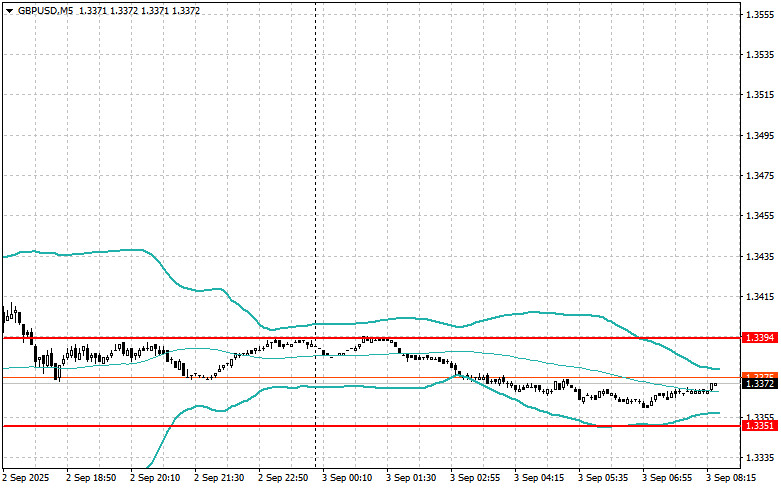This screenshot has width=781, height=489.
Task: Click the 3 Sep 08:15 time label
Action: pyautogui.click(x=731, y=478)
